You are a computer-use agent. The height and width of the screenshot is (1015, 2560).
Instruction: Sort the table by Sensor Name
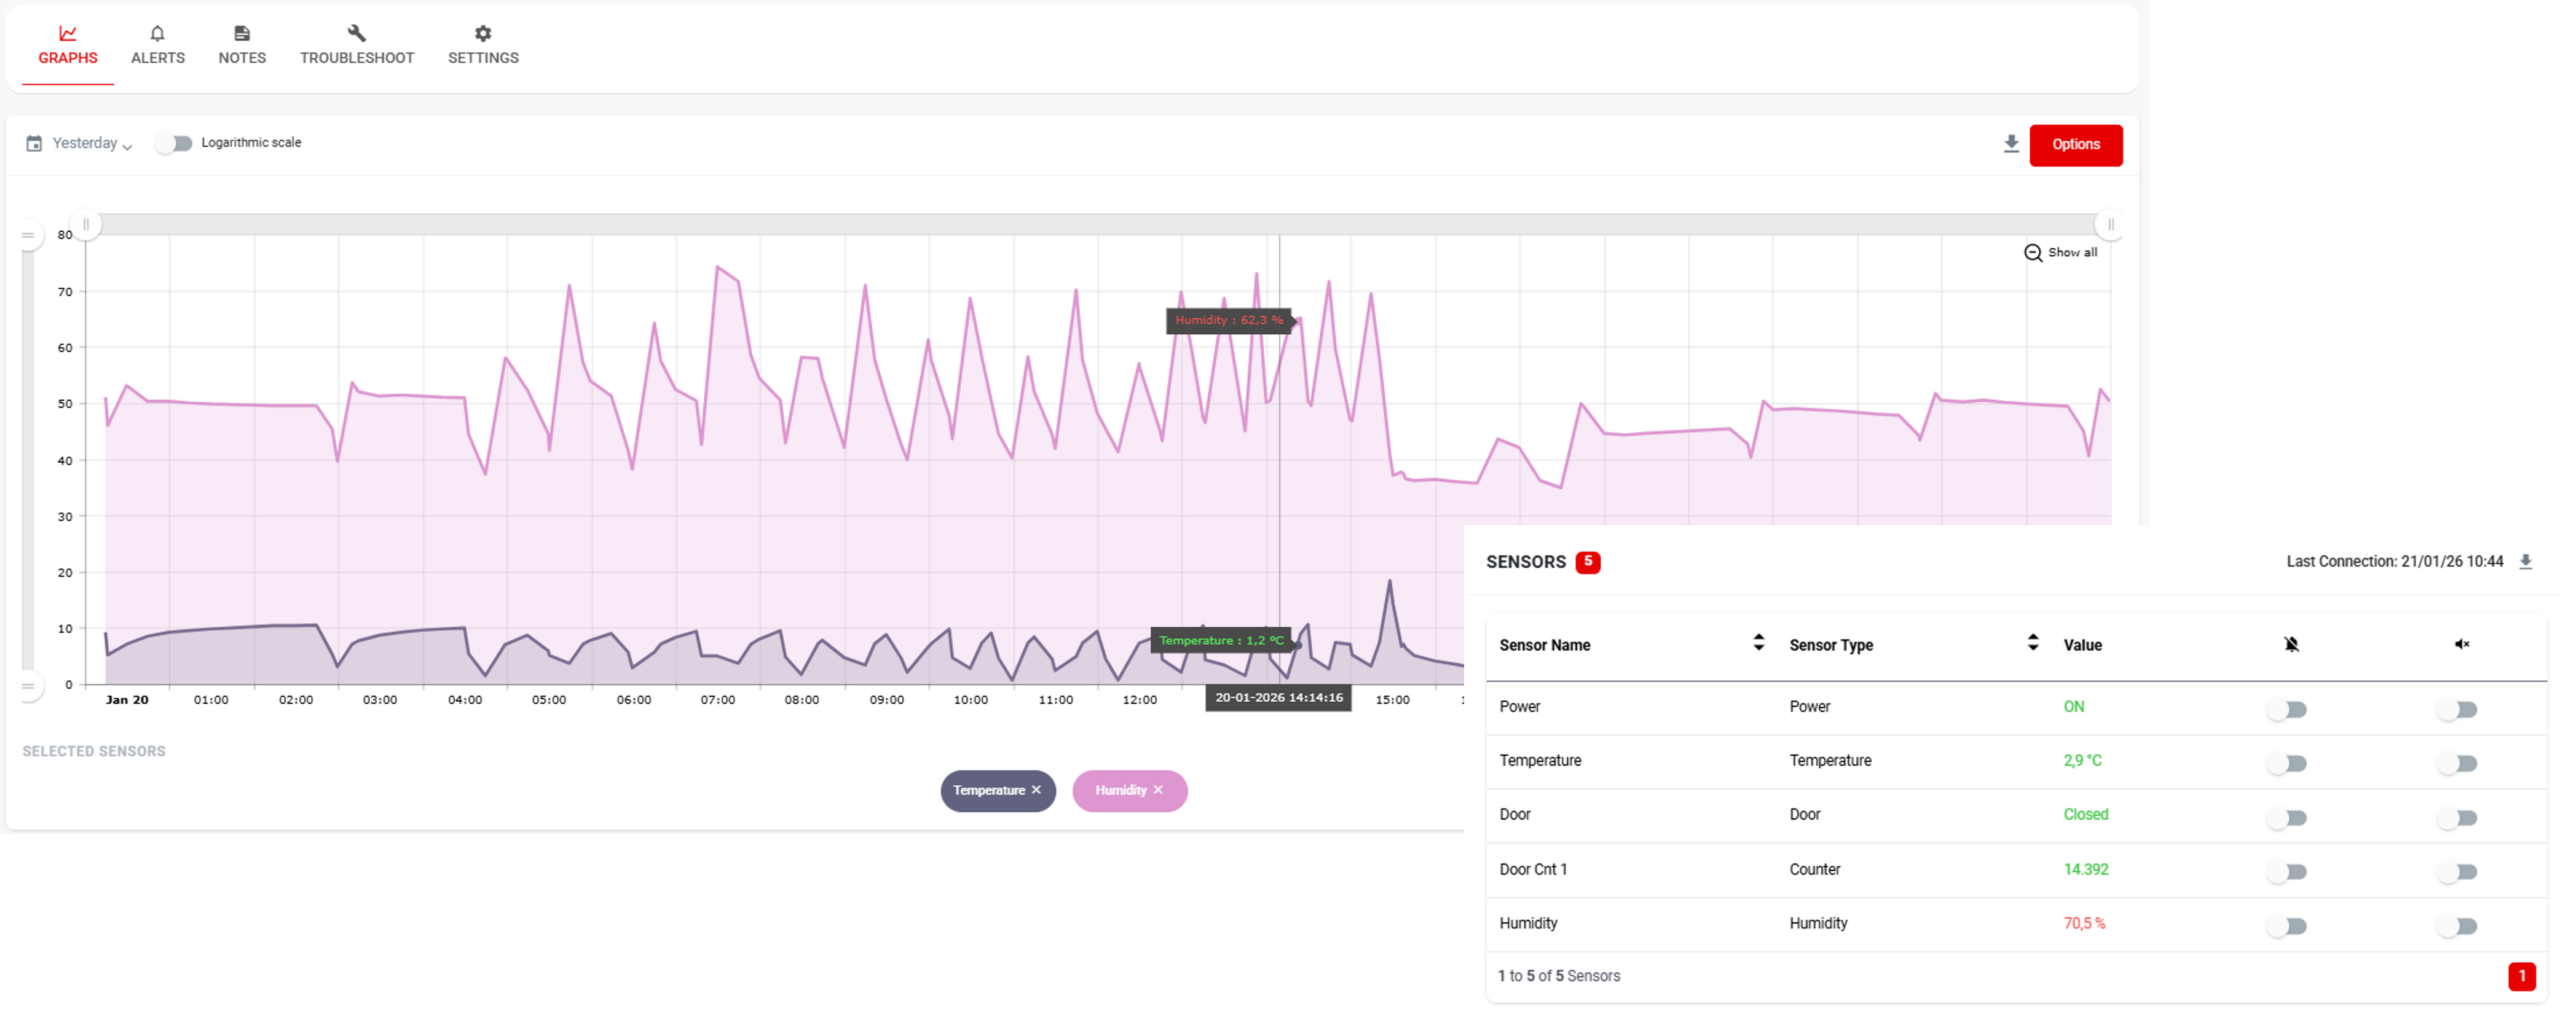coord(1758,643)
